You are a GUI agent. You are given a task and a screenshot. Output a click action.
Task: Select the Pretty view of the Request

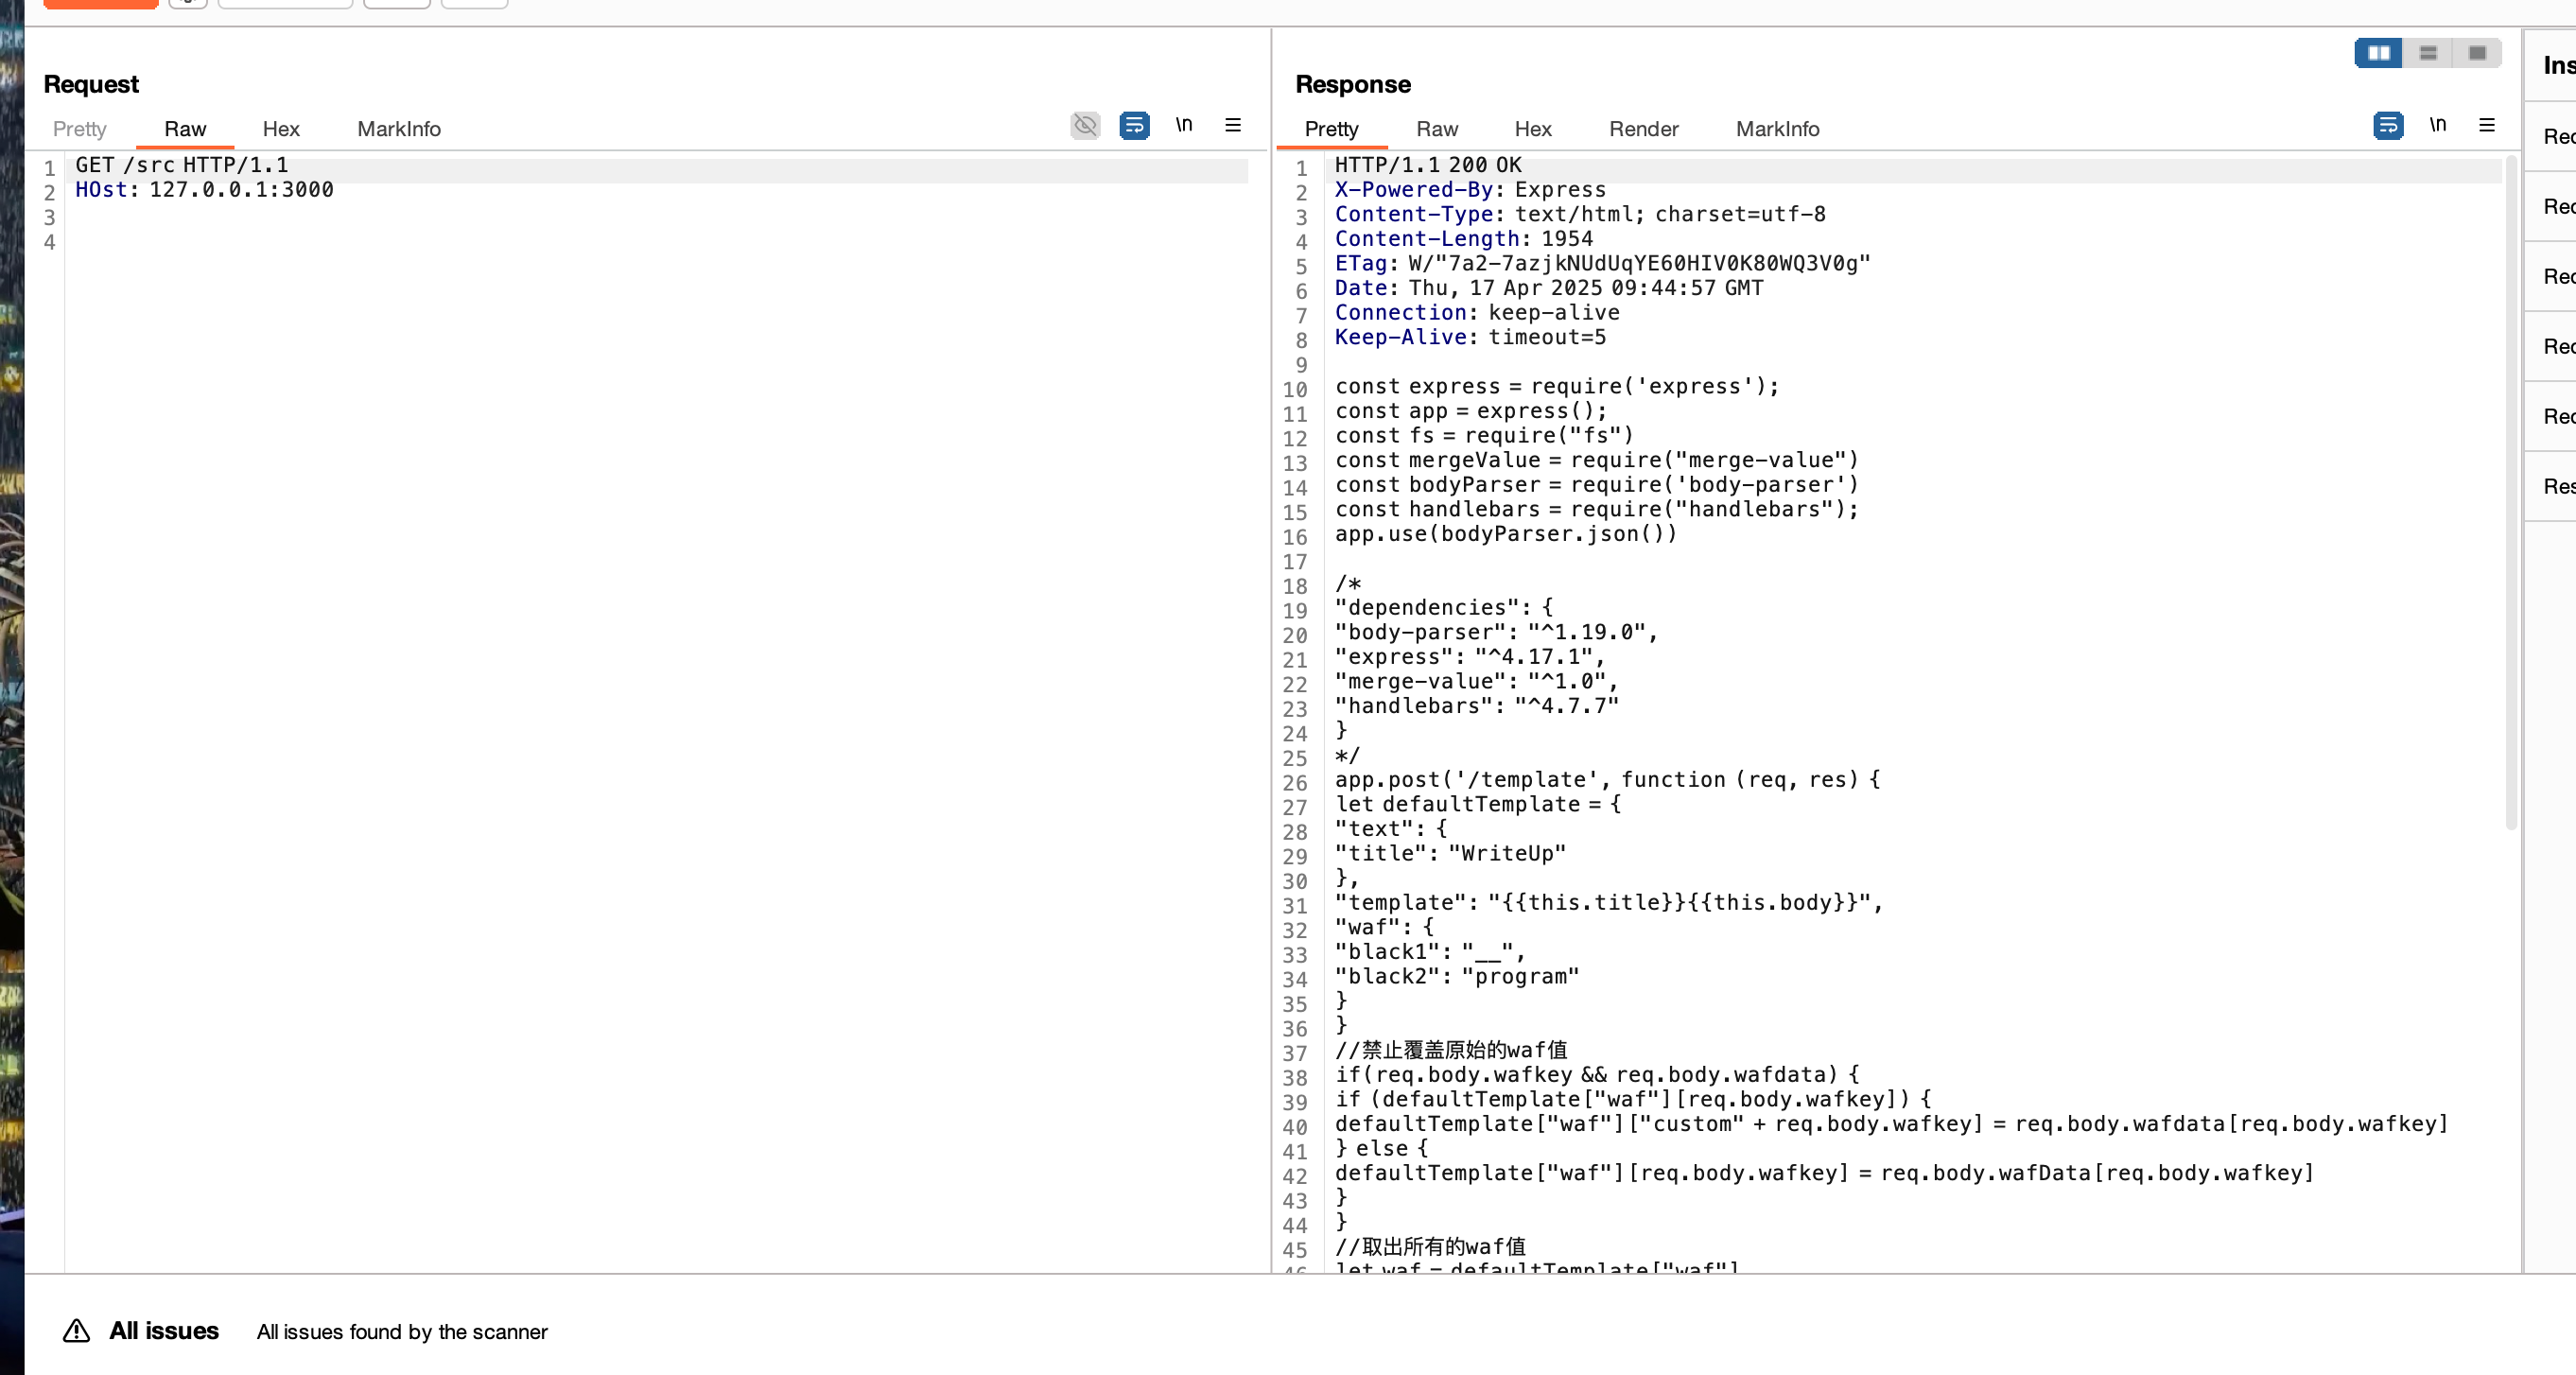click(x=79, y=128)
